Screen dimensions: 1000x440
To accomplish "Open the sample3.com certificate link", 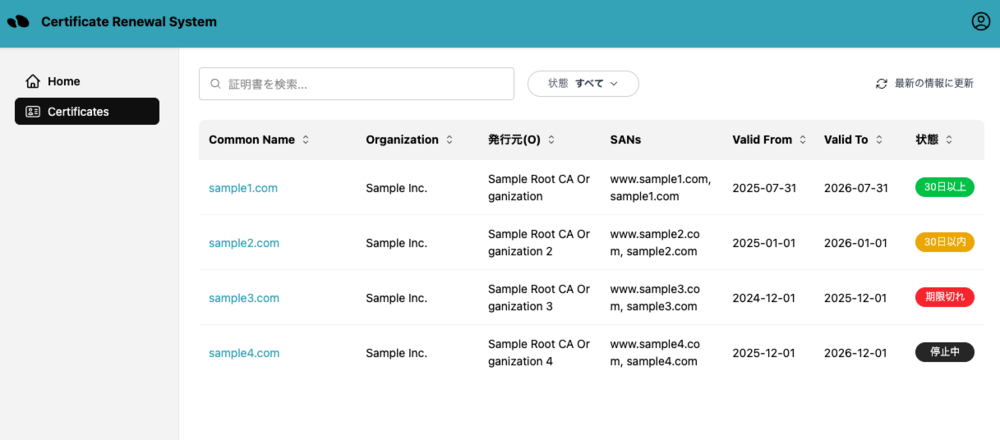I will [x=244, y=298].
